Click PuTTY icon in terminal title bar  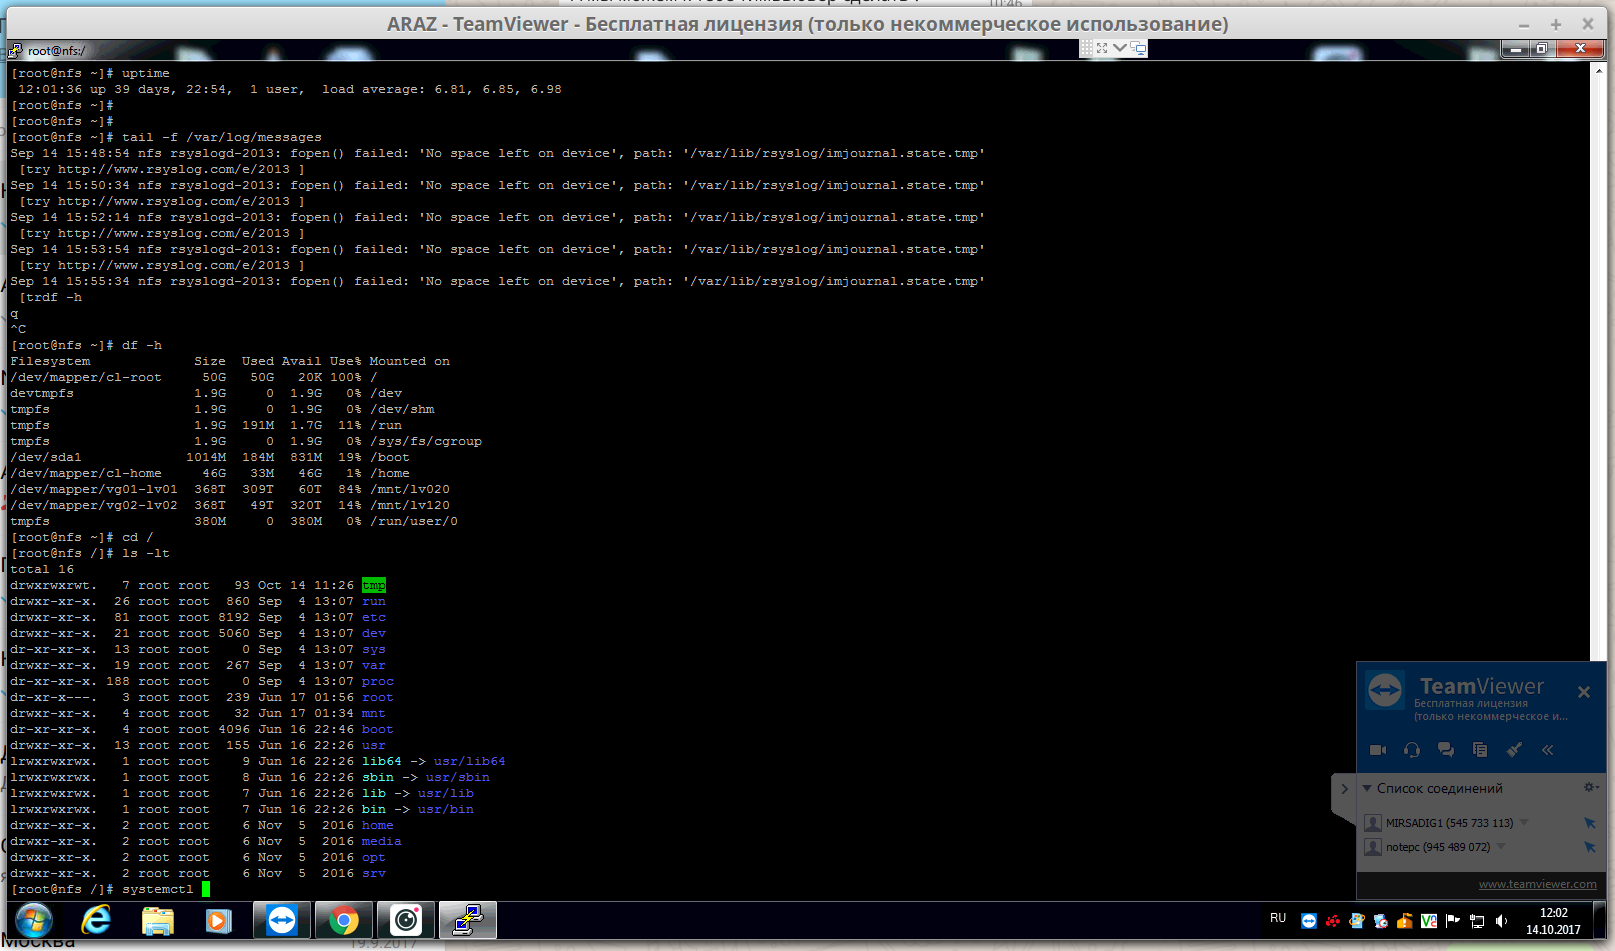[x=15, y=50]
